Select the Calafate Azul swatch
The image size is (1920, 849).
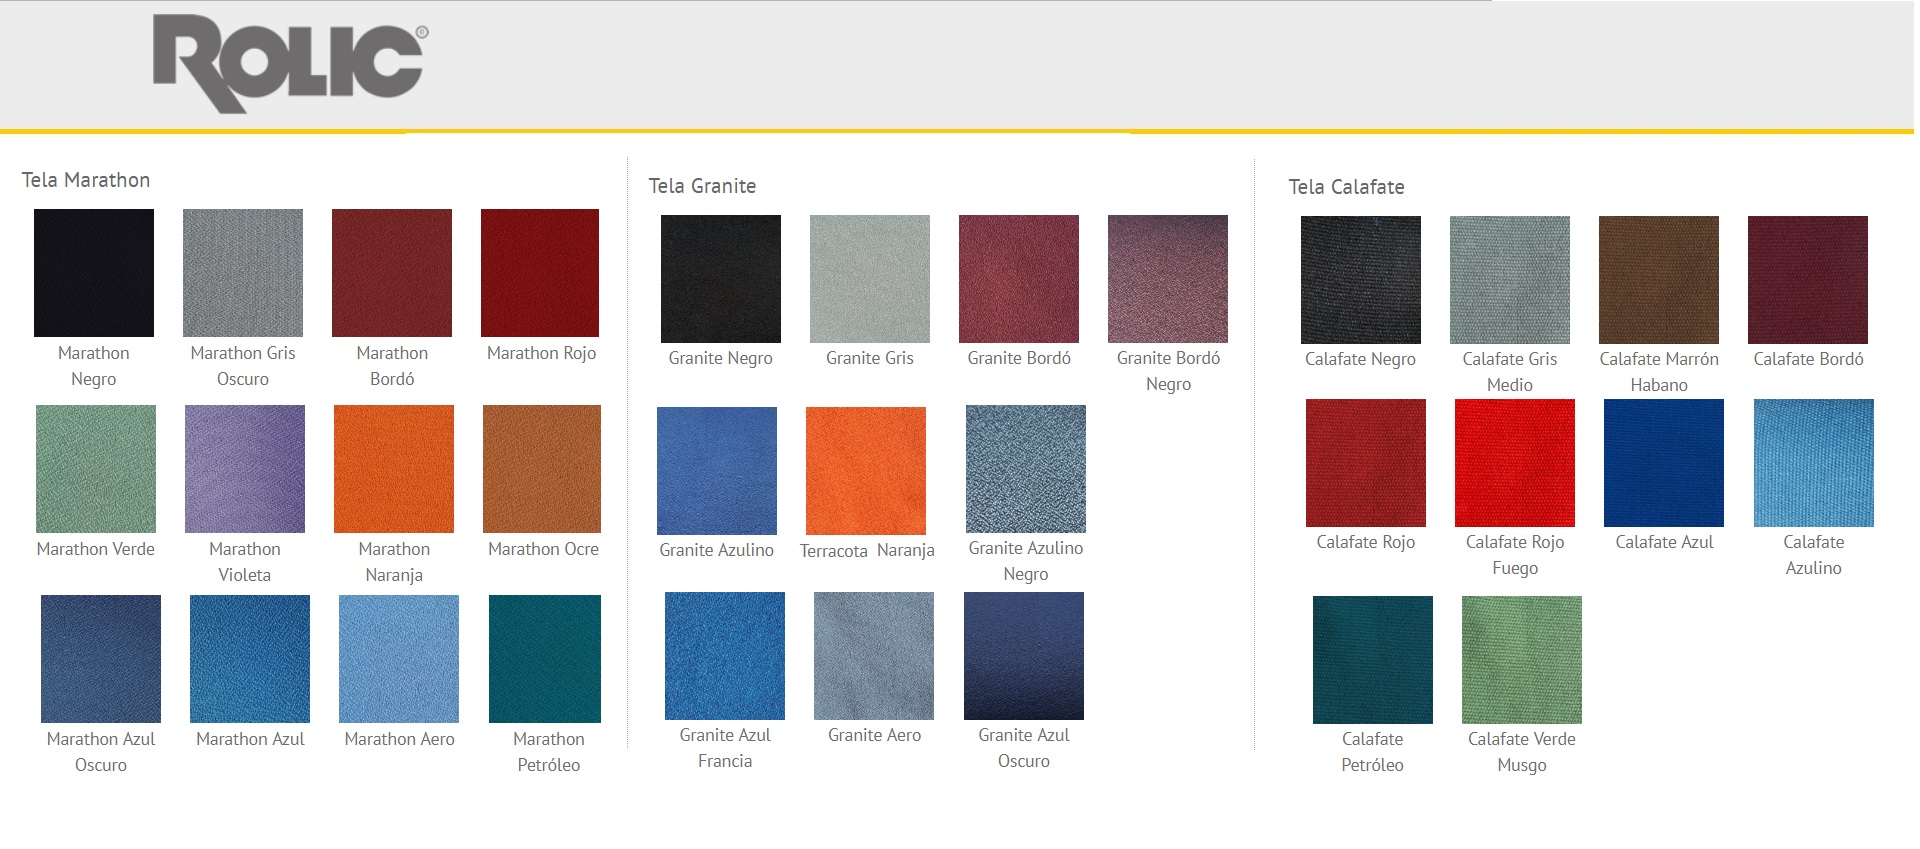click(1664, 462)
